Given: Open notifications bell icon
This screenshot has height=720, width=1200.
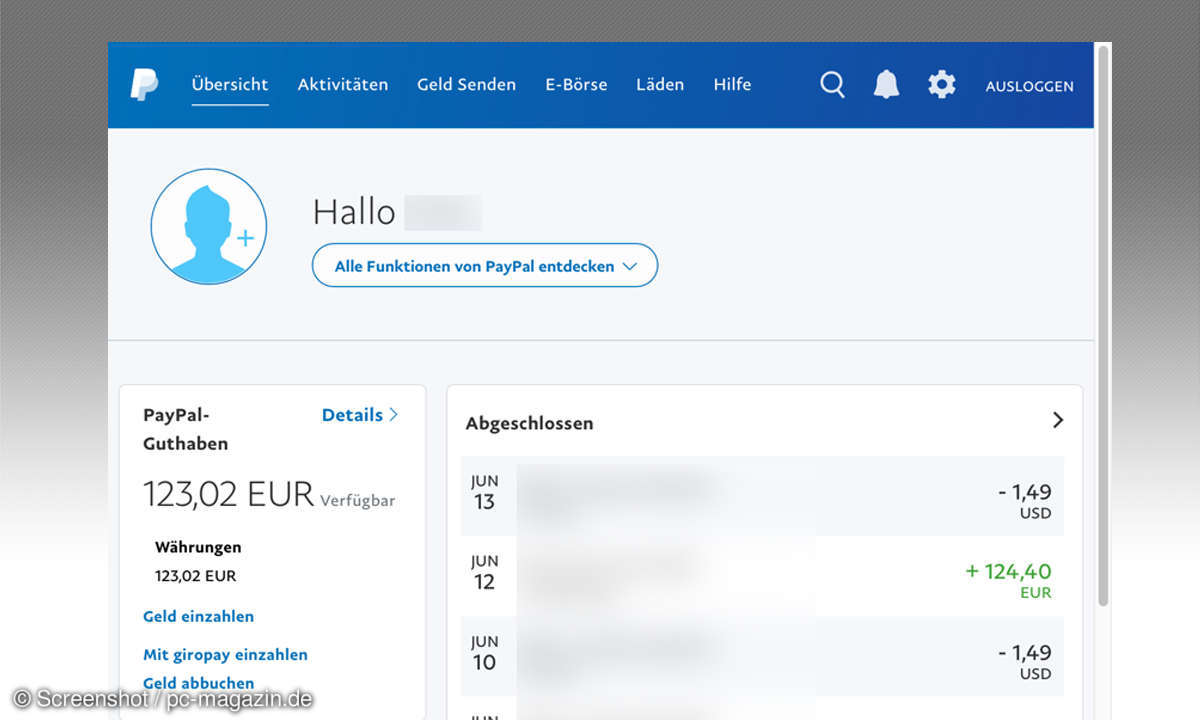Looking at the screenshot, I should (886, 85).
